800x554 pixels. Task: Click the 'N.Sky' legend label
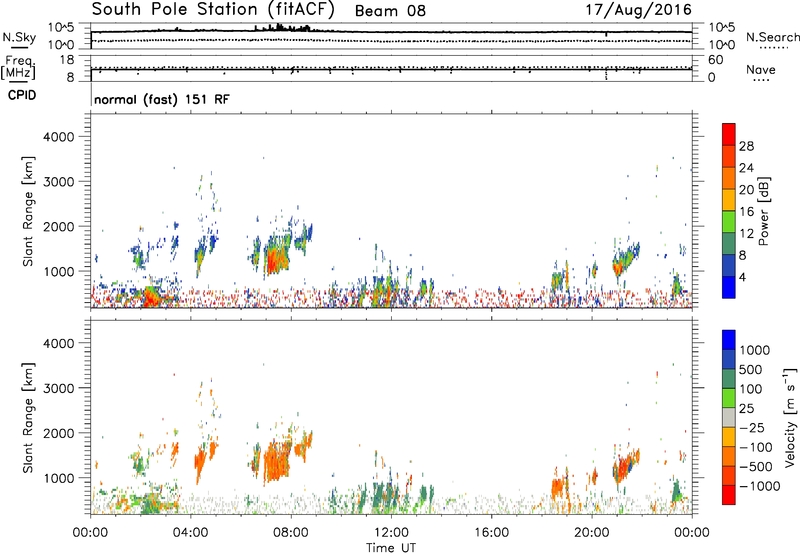[x=19, y=37]
